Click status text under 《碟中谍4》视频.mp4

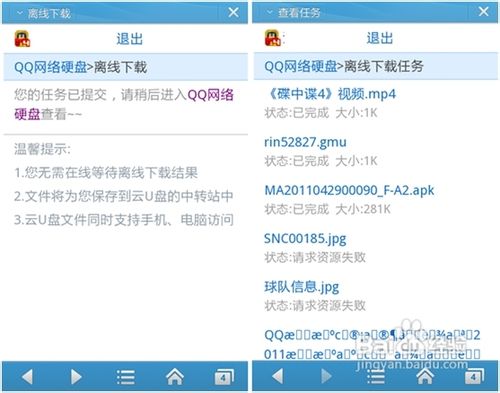pyautogui.click(x=321, y=113)
